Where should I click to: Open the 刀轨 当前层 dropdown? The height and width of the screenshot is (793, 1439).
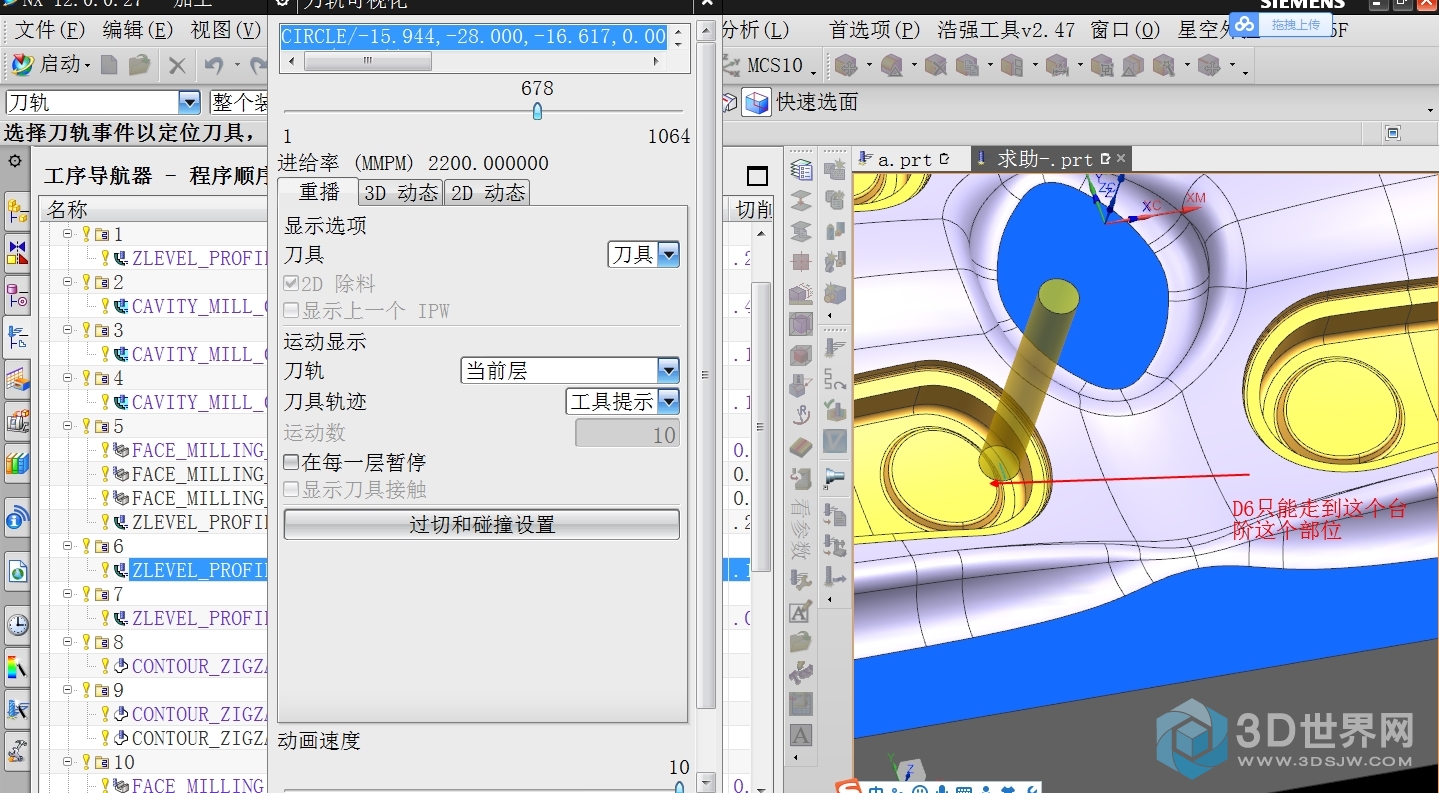click(570, 370)
